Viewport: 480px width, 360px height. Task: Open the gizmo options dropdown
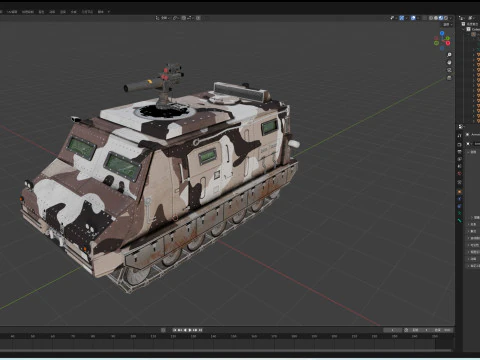coord(406,18)
